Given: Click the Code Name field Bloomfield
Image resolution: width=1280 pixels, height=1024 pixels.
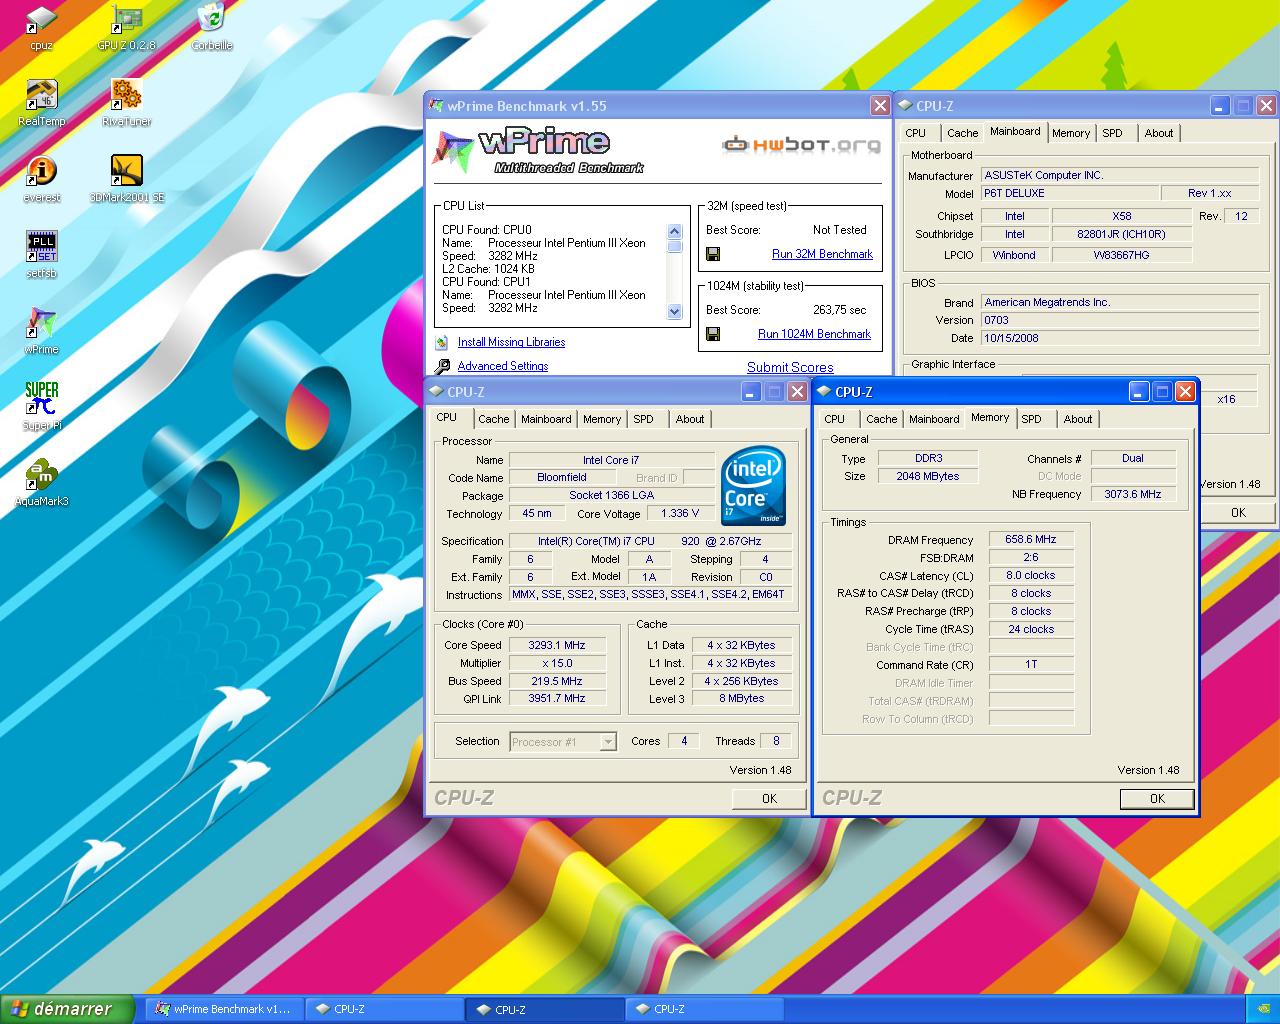Looking at the screenshot, I should point(562,477).
